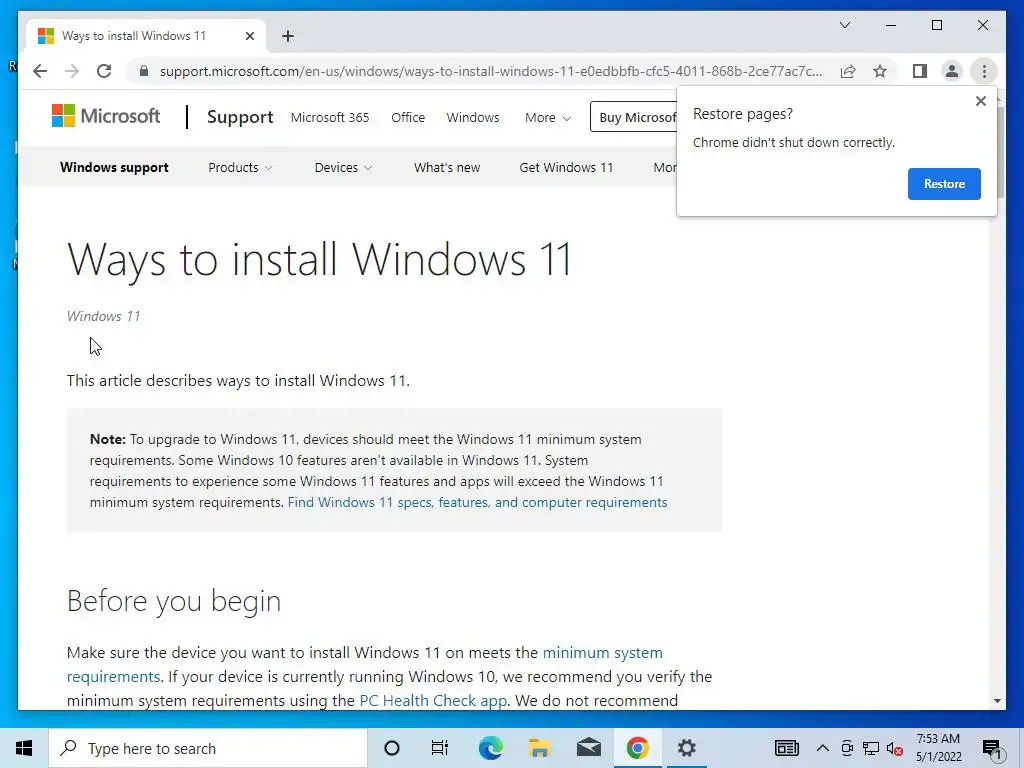This screenshot has width=1024, height=768.
Task: Open network status tray icon
Action: click(871, 748)
